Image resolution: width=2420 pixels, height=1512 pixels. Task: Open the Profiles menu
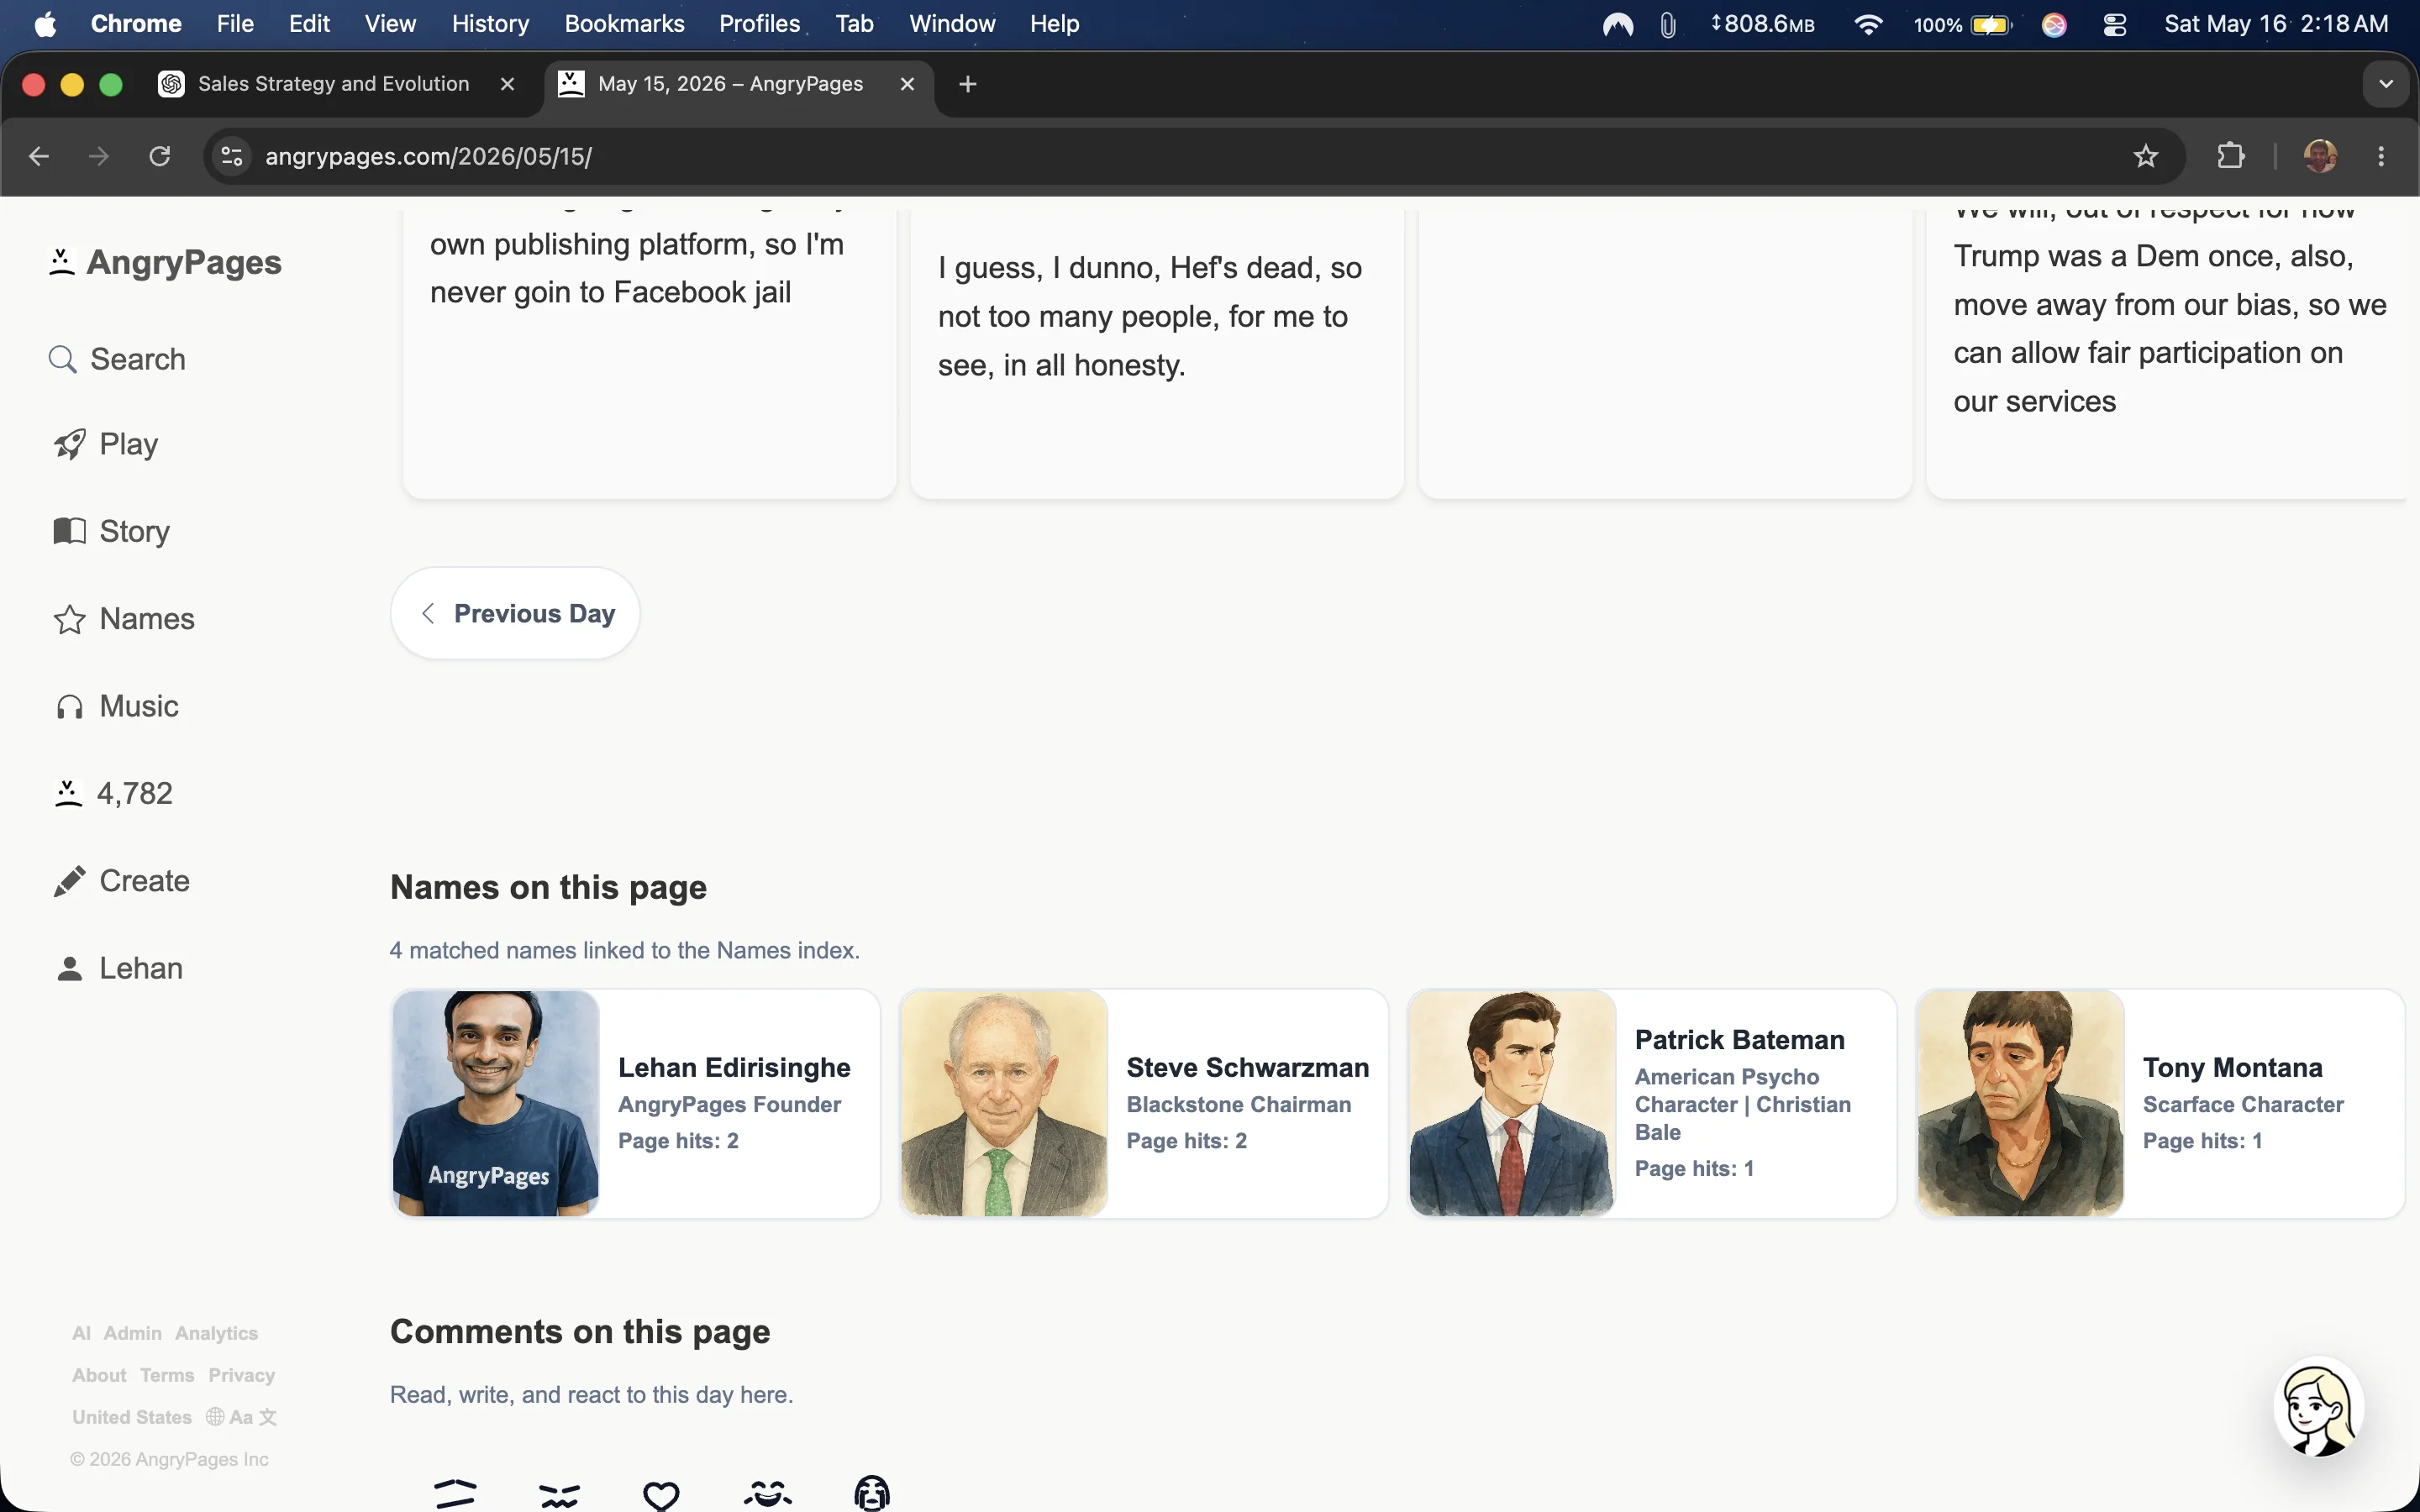(x=759, y=24)
